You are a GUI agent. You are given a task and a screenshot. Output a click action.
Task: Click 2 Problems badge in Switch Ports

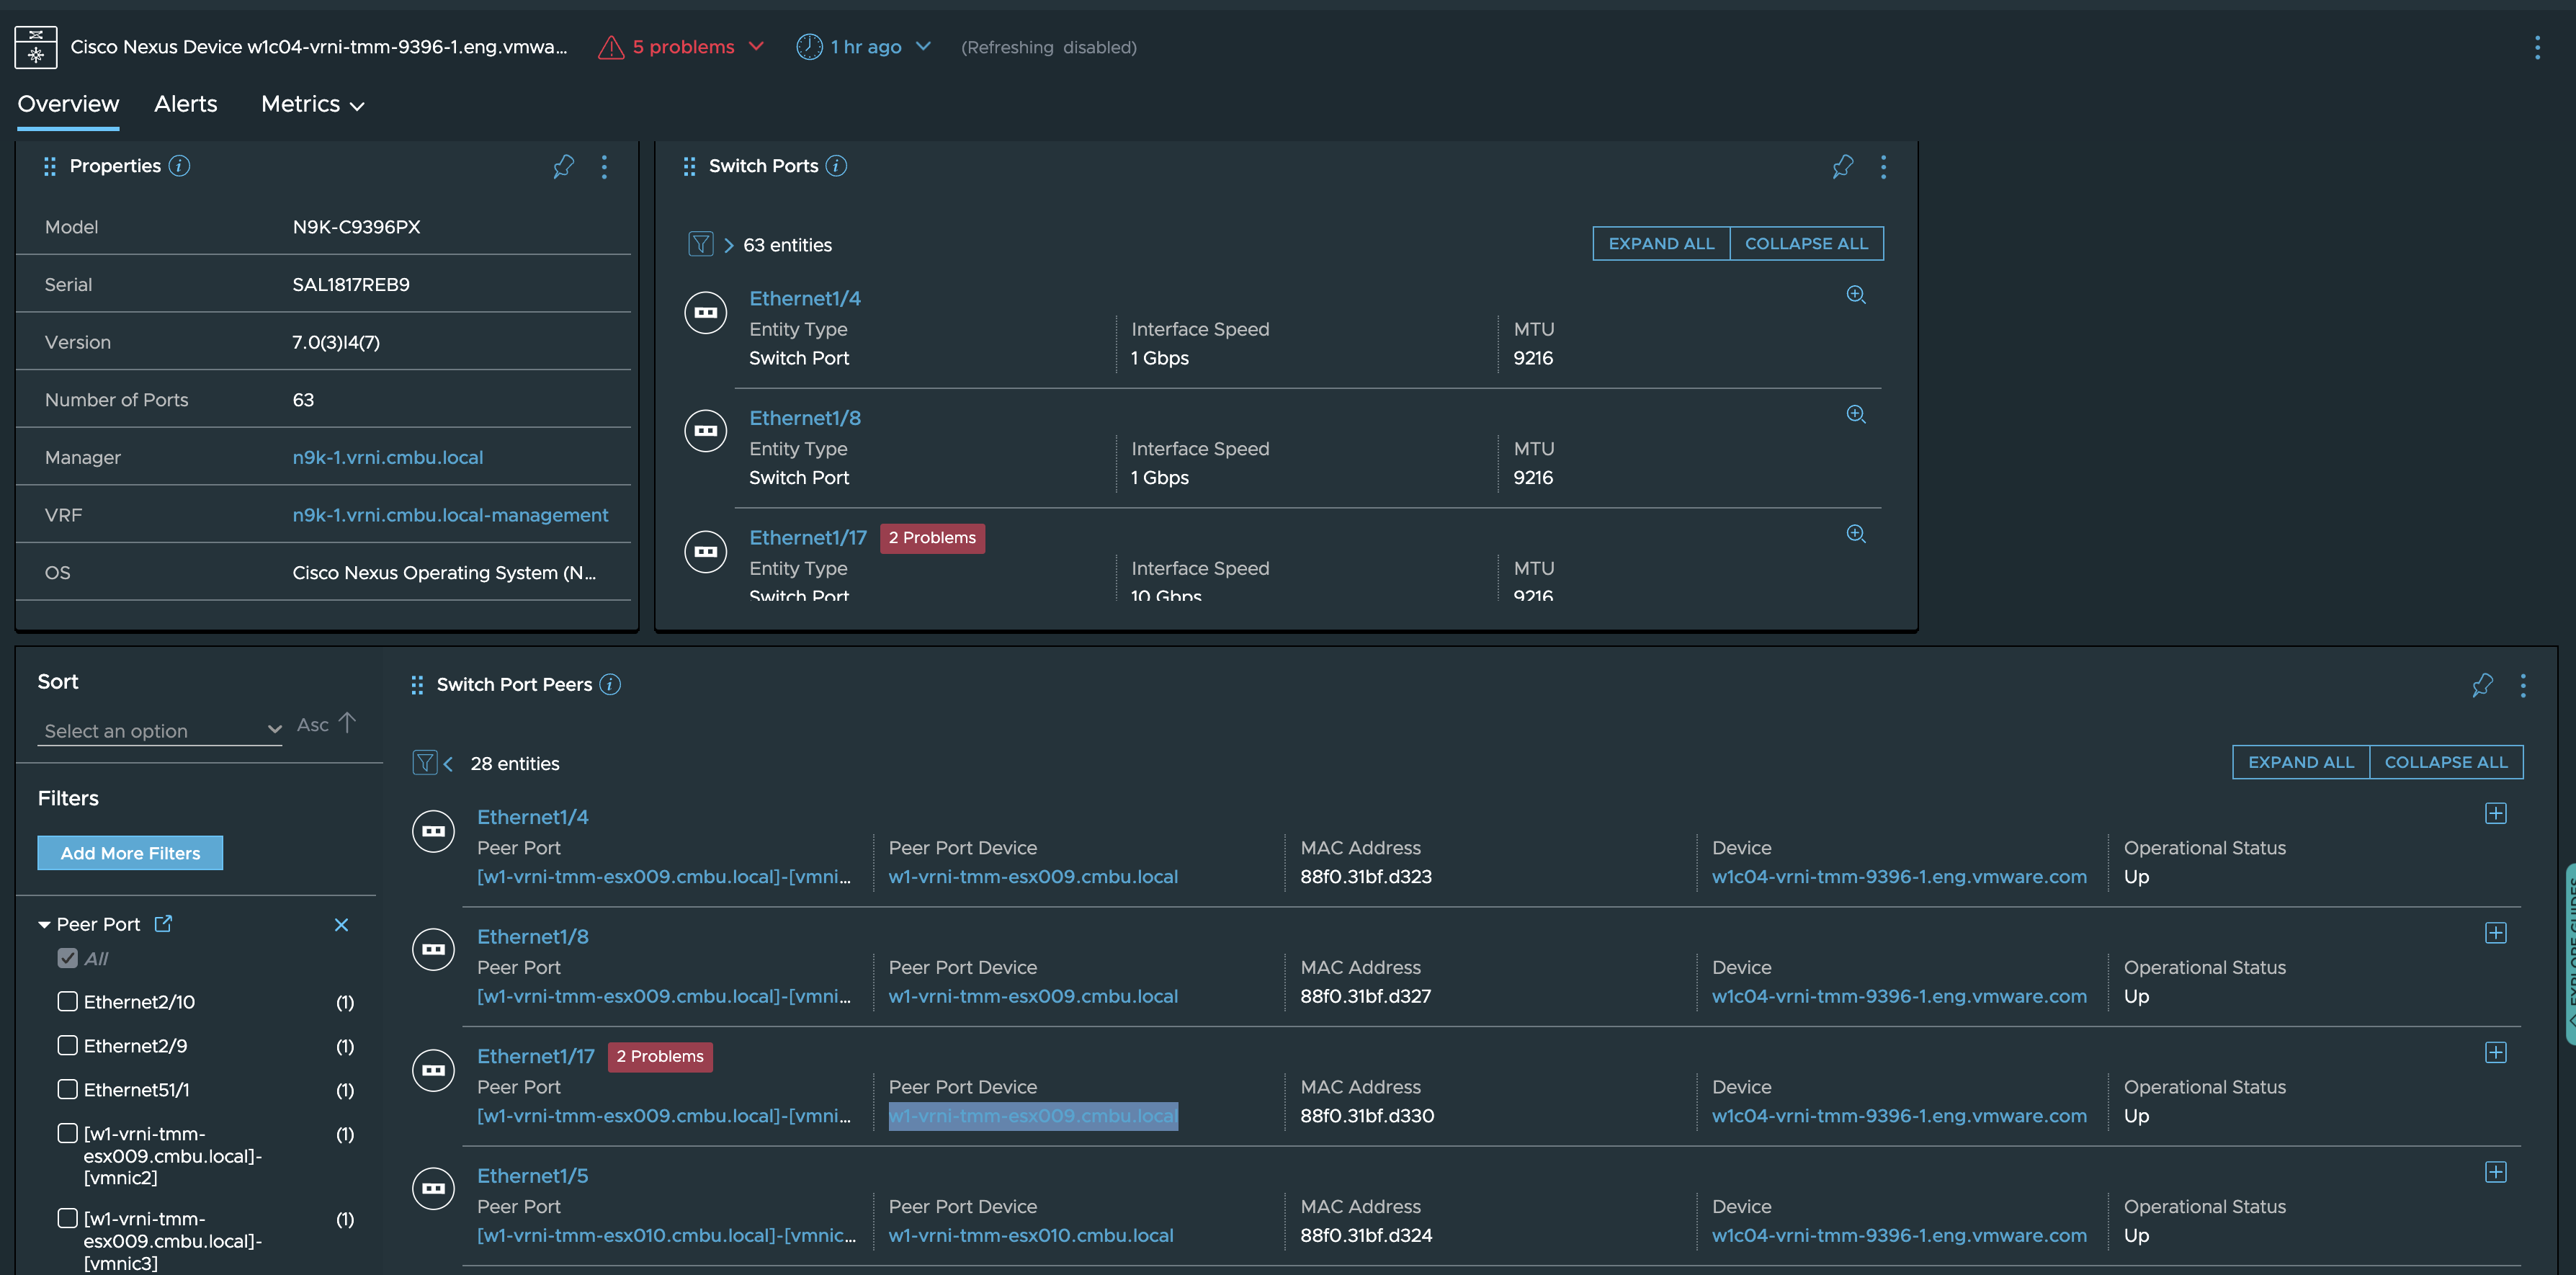(x=932, y=538)
